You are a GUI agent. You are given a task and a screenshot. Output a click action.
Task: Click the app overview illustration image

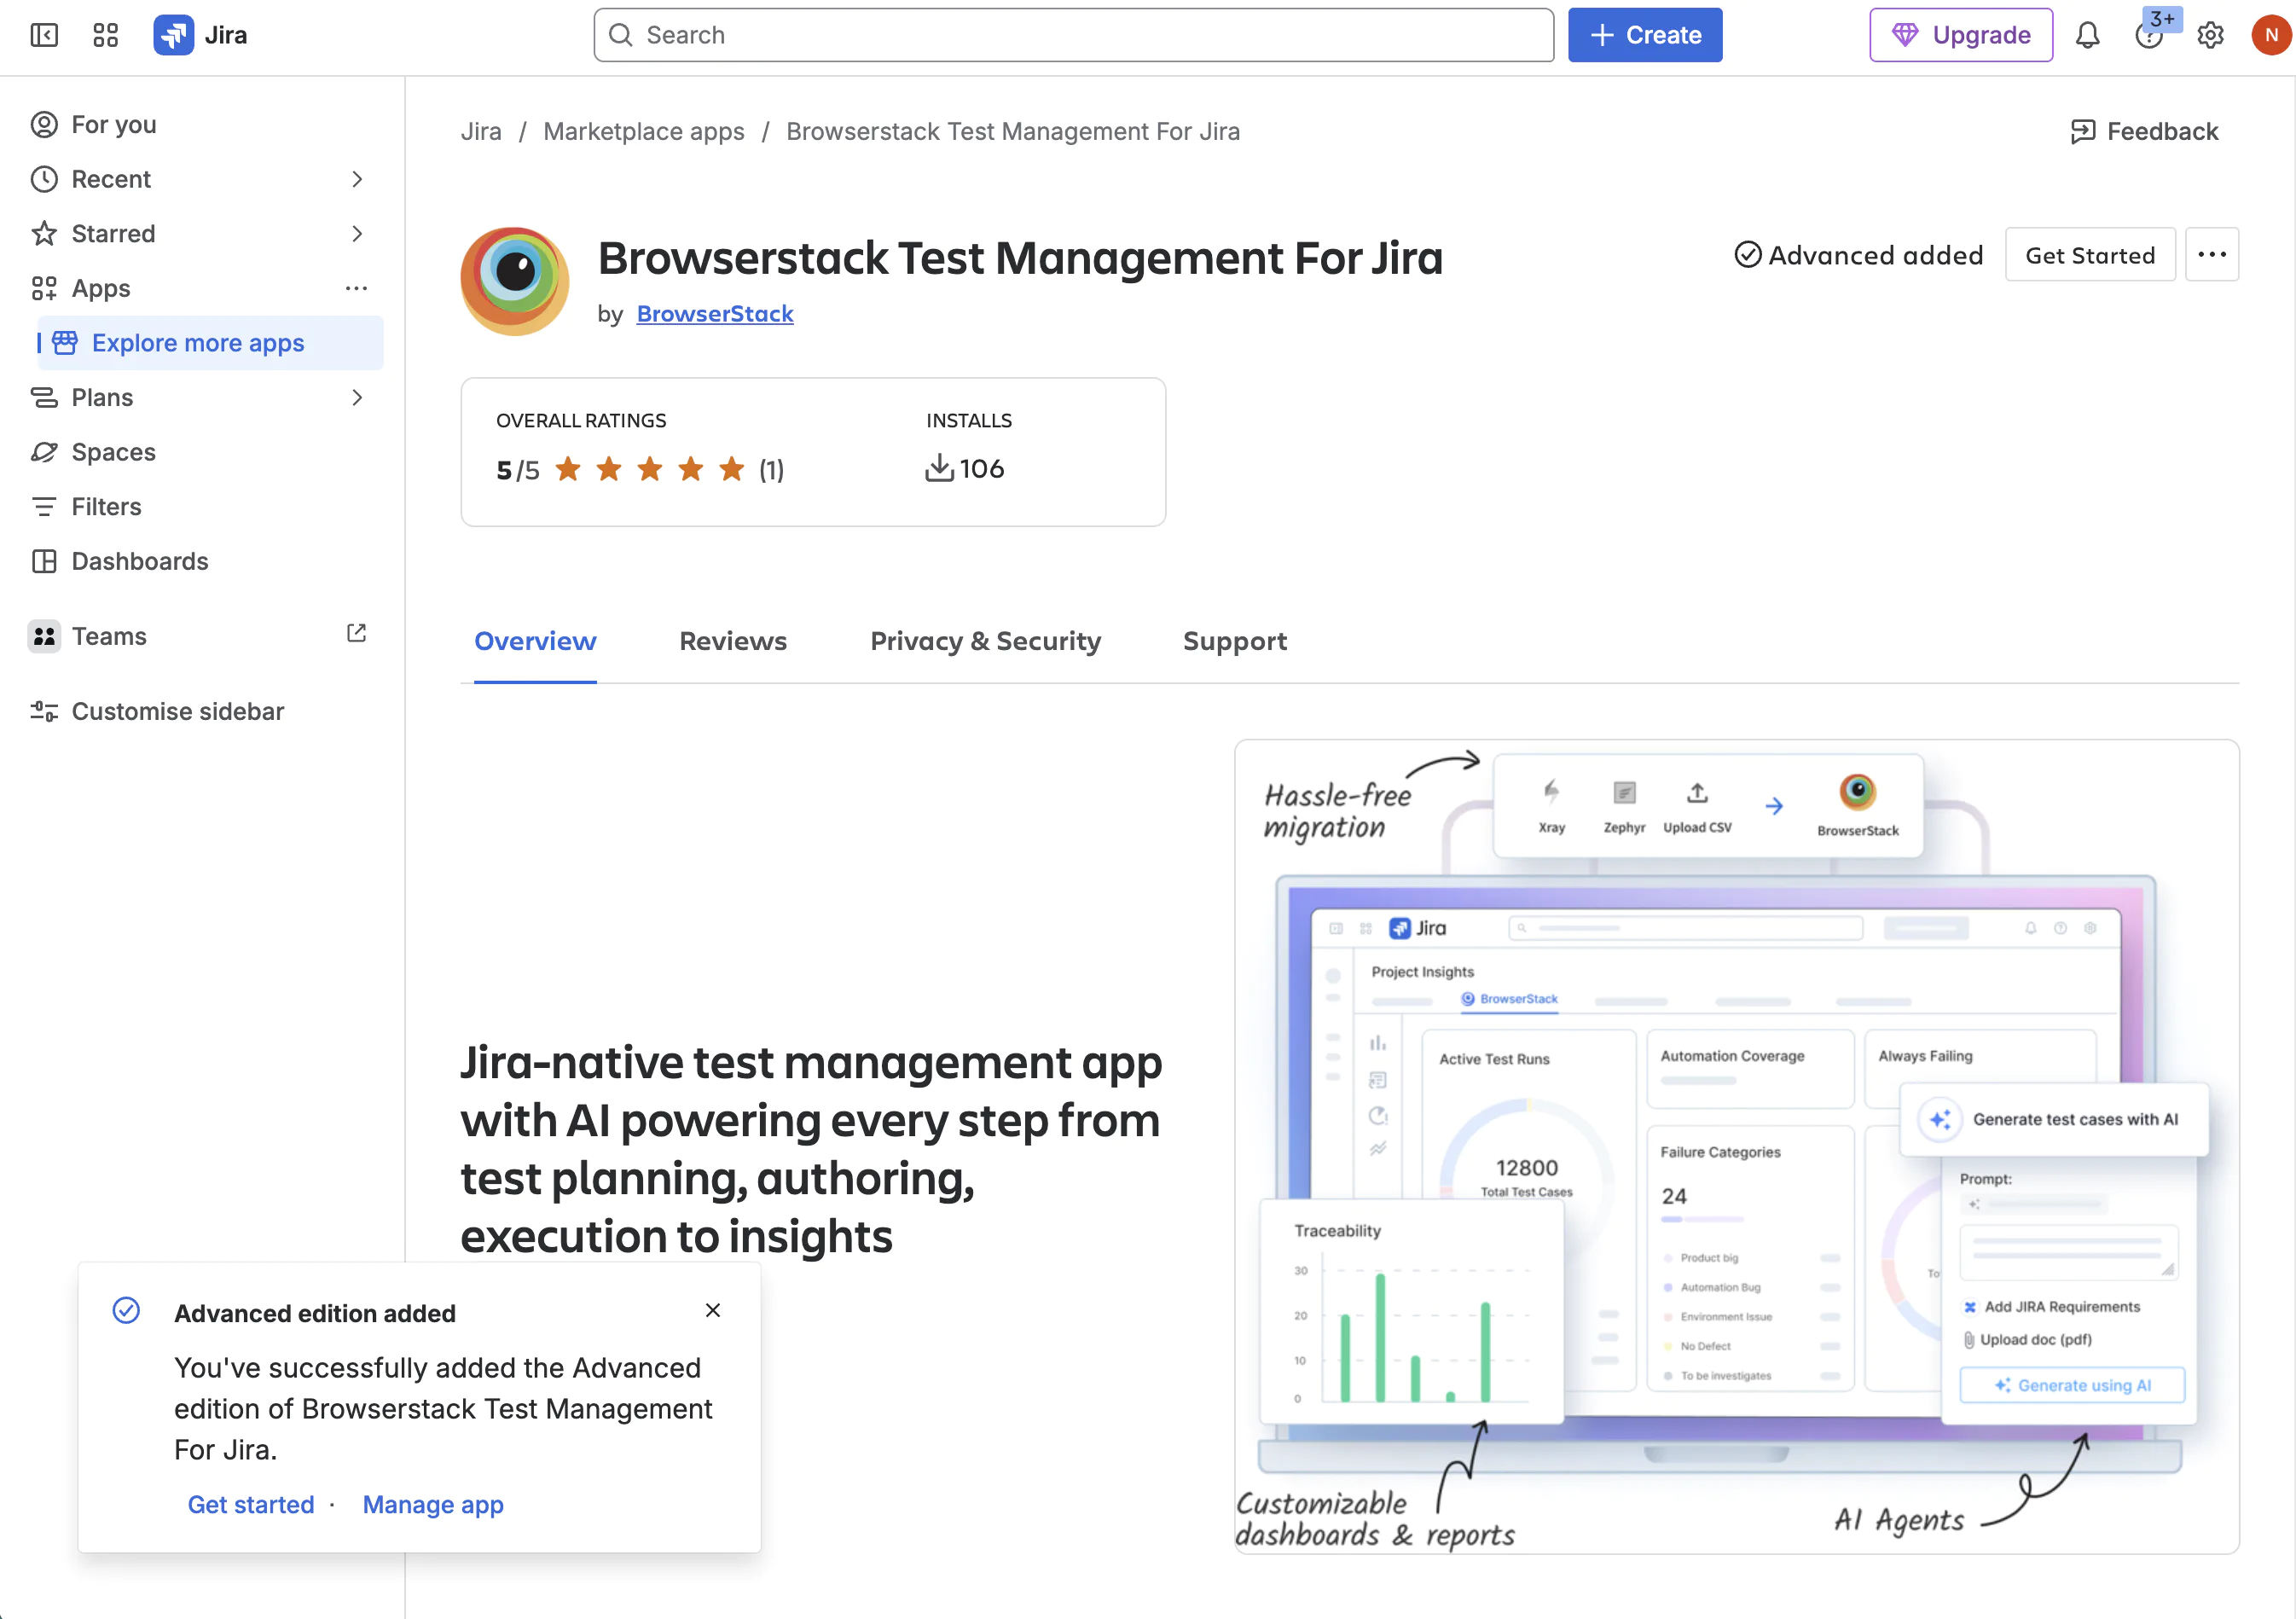1736,1146
